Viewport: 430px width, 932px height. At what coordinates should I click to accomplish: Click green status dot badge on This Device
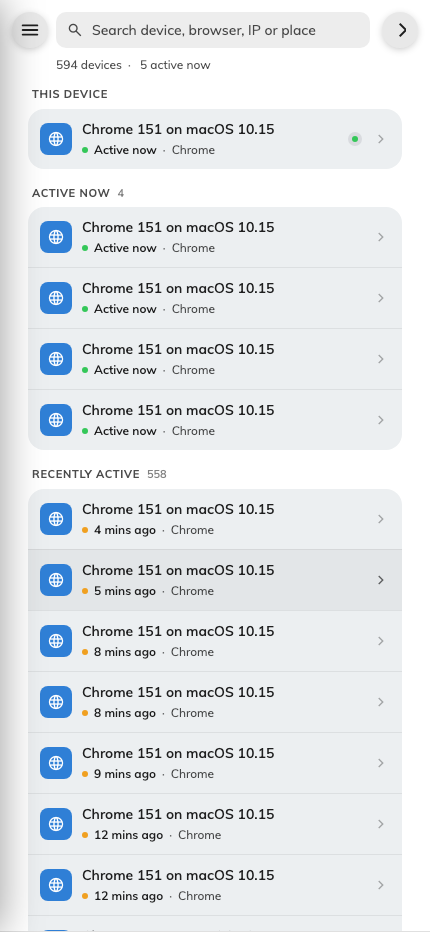point(355,139)
